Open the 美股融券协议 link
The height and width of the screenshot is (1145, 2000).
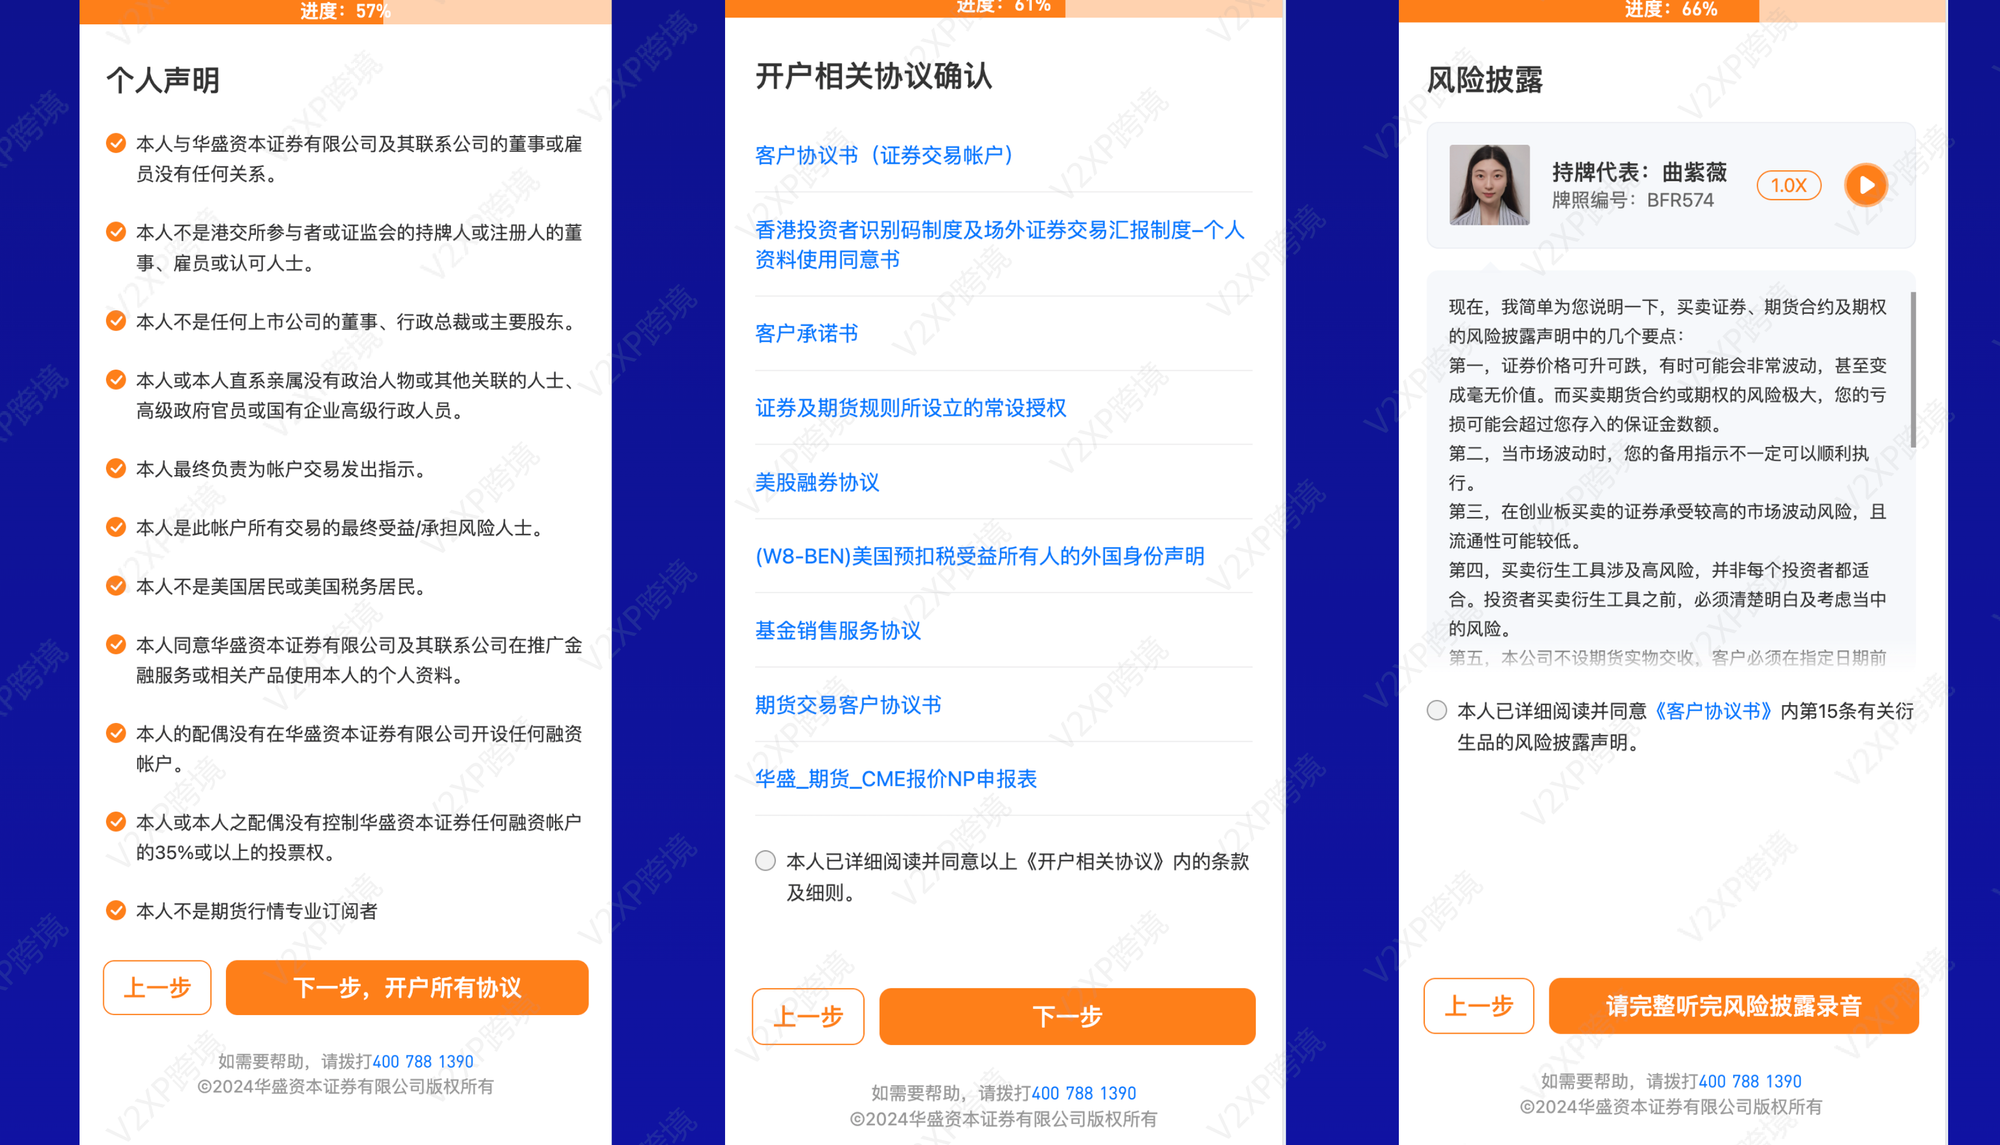pyautogui.click(x=817, y=482)
